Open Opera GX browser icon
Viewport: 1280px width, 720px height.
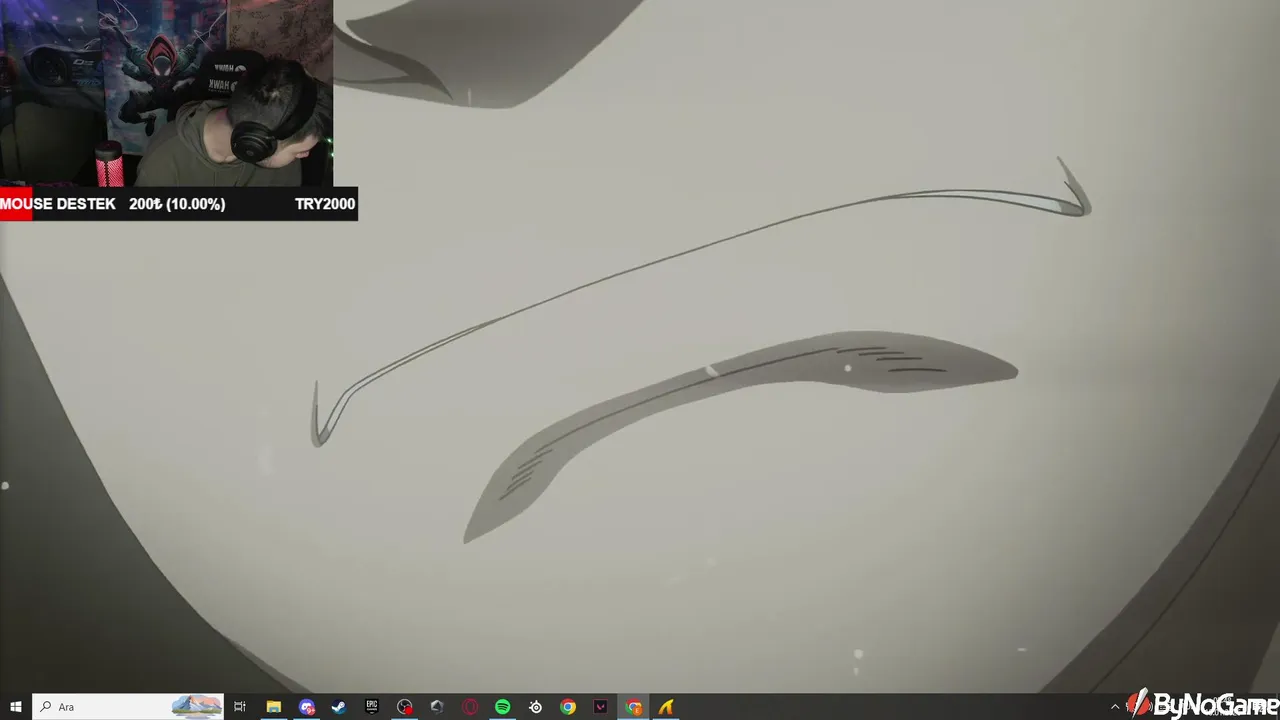click(x=470, y=707)
